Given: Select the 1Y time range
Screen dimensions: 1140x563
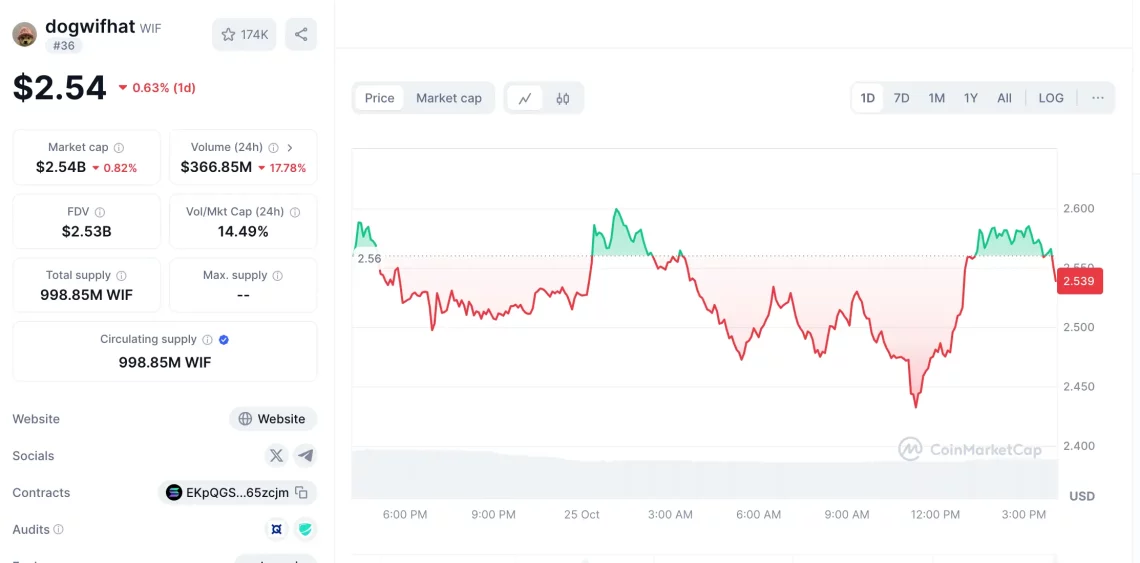Looking at the screenshot, I should pos(970,98).
